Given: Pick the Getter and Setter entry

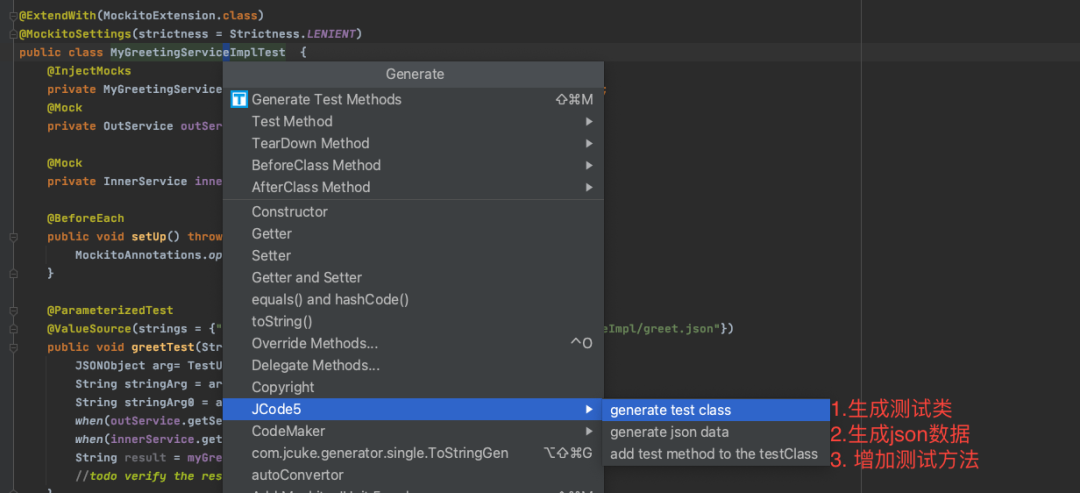Looking at the screenshot, I should 307,278.
